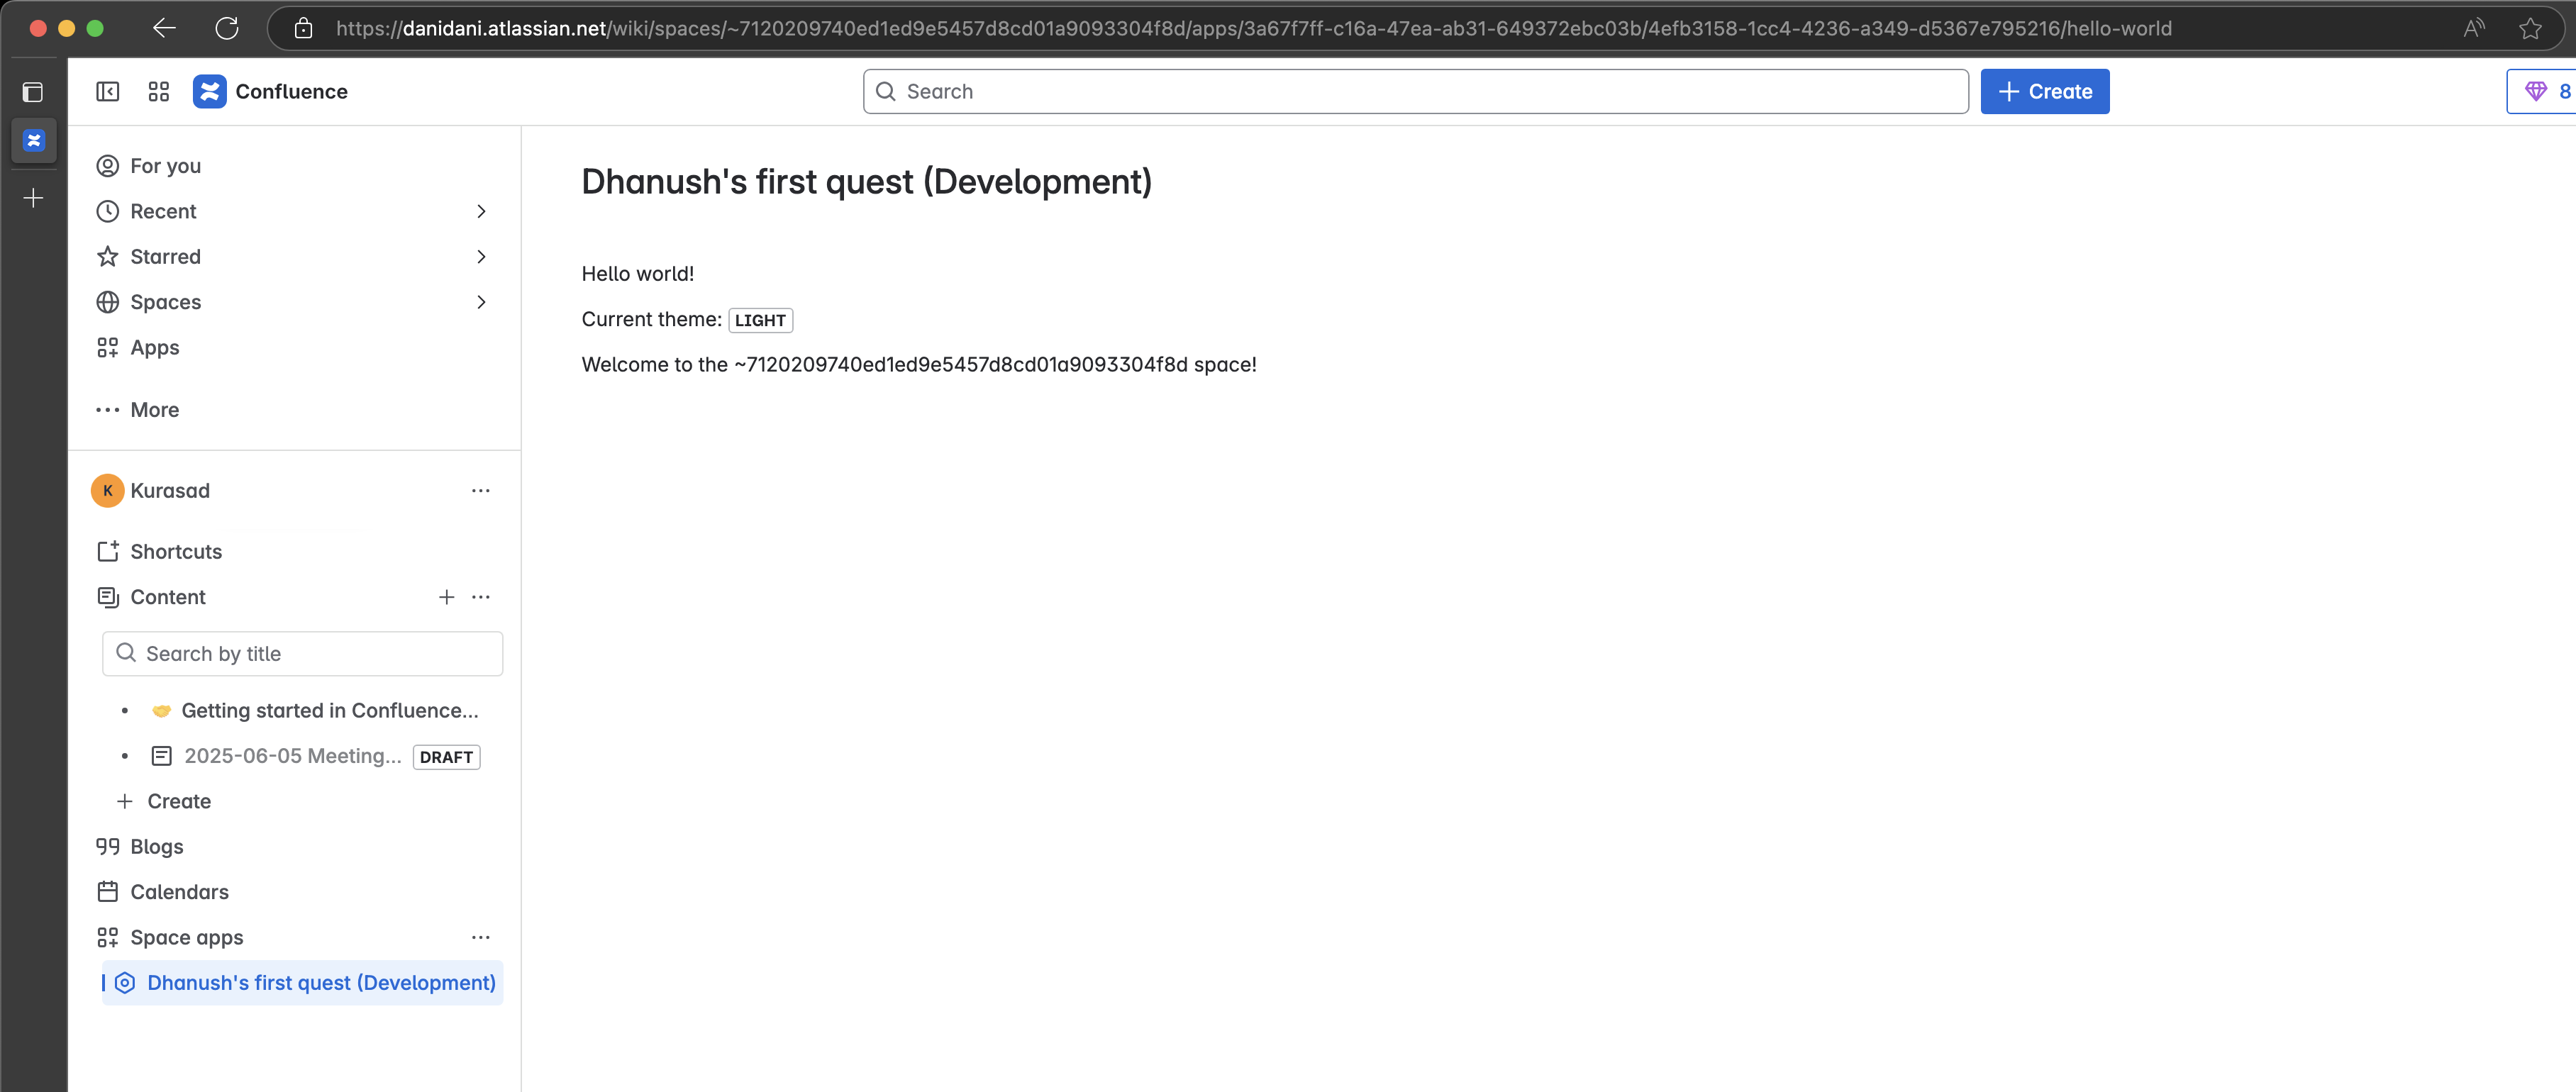This screenshot has height=1092, width=2576.
Task: Star this page in the address bar
Action: [2530, 28]
